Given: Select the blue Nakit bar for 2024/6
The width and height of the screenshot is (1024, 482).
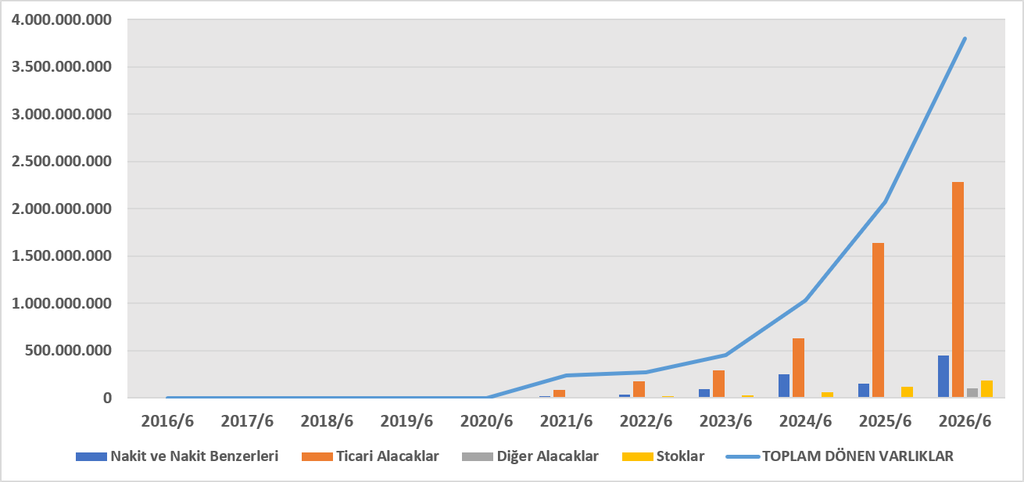Looking at the screenshot, I should [784, 385].
